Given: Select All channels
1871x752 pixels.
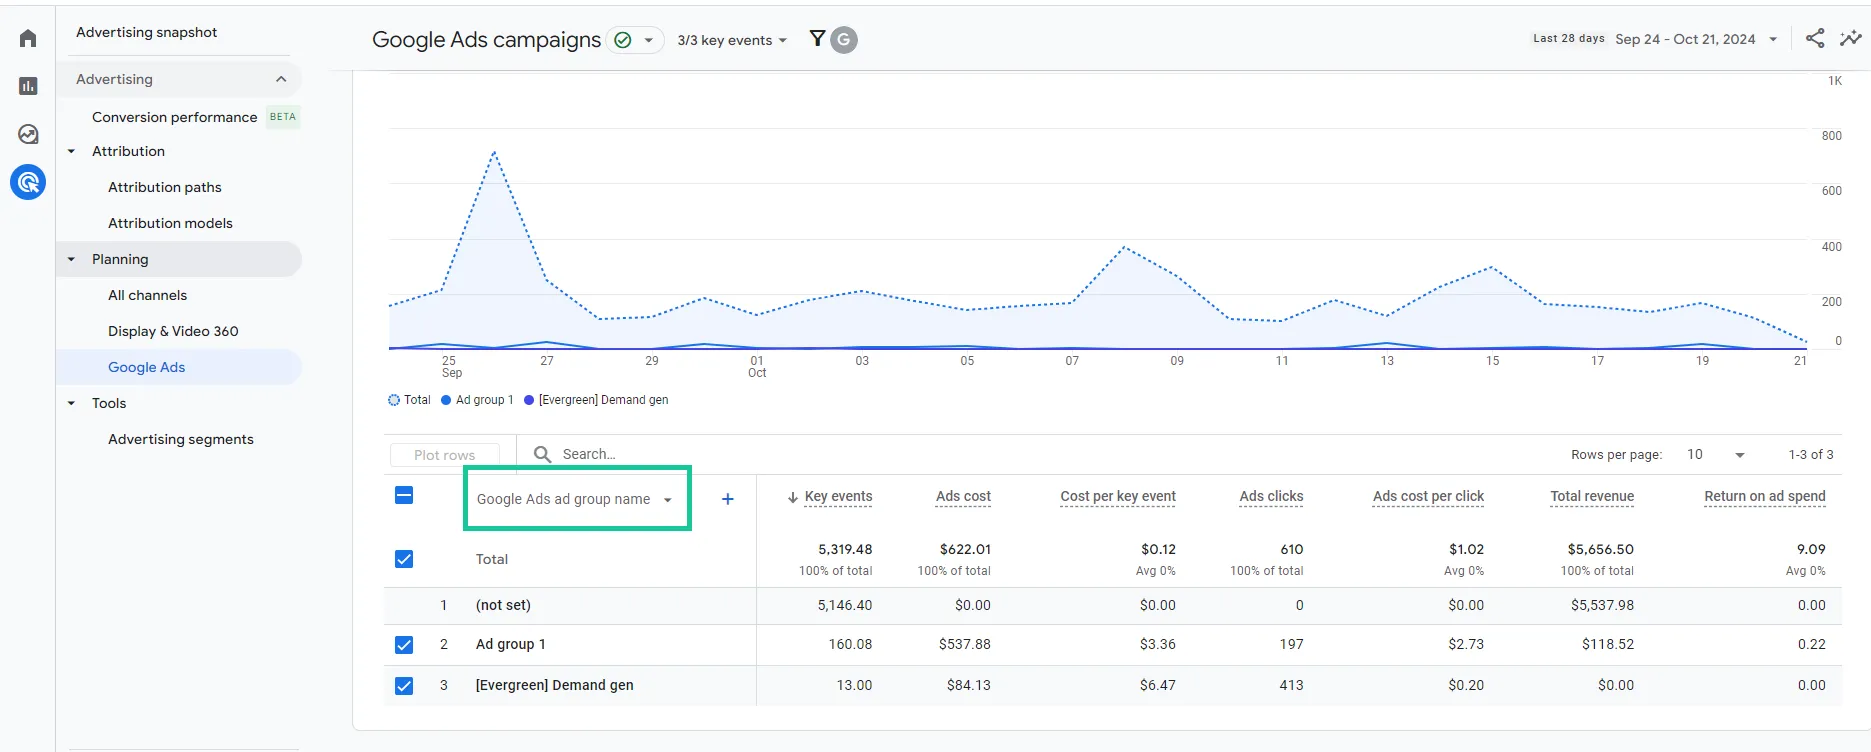Looking at the screenshot, I should [148, 295].
